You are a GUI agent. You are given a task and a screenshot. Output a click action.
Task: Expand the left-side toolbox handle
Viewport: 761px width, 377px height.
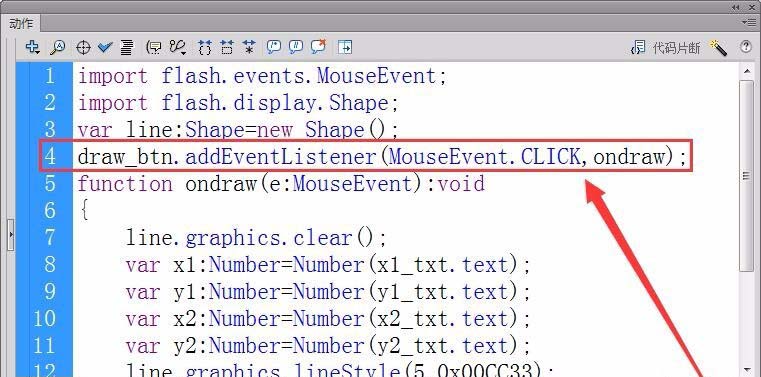11,234
